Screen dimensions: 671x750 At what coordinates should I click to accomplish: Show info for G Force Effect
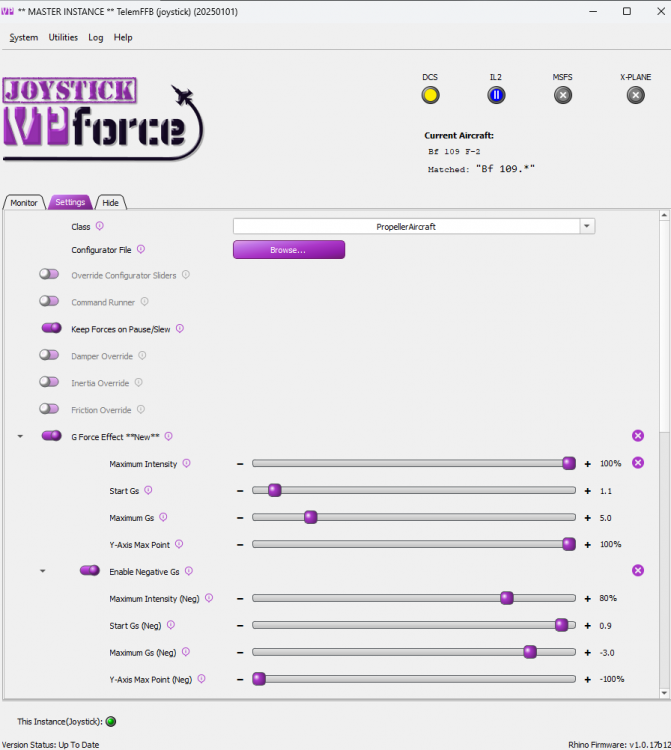point(168,436)
